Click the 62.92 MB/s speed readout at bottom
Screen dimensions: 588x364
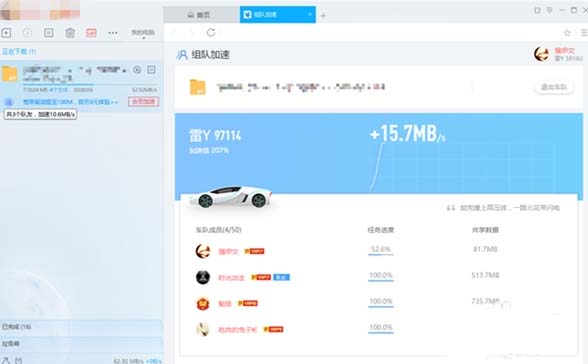coord(129,361)
